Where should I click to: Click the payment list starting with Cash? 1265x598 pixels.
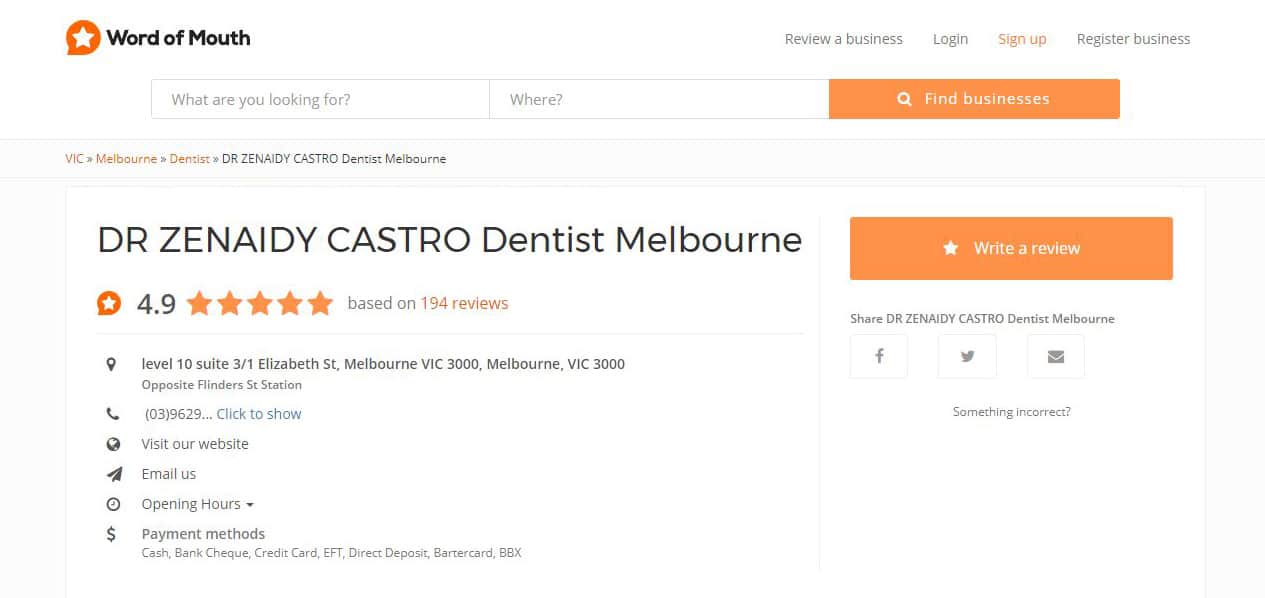(331, 553)
